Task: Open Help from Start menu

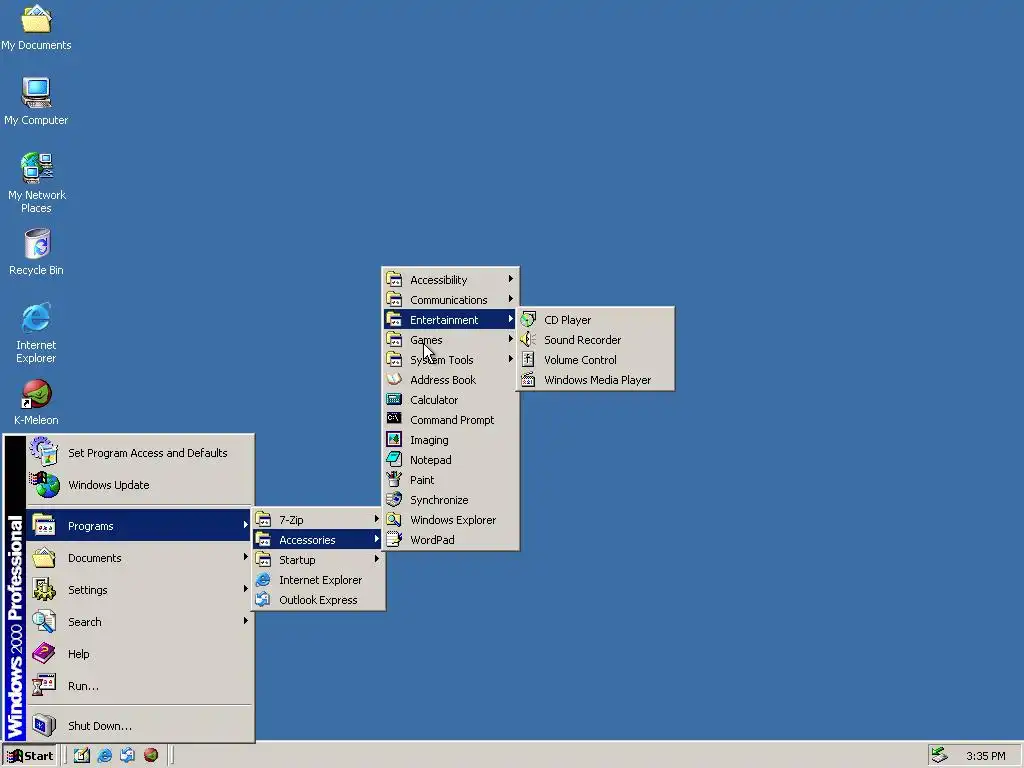Action: [139, 654]
